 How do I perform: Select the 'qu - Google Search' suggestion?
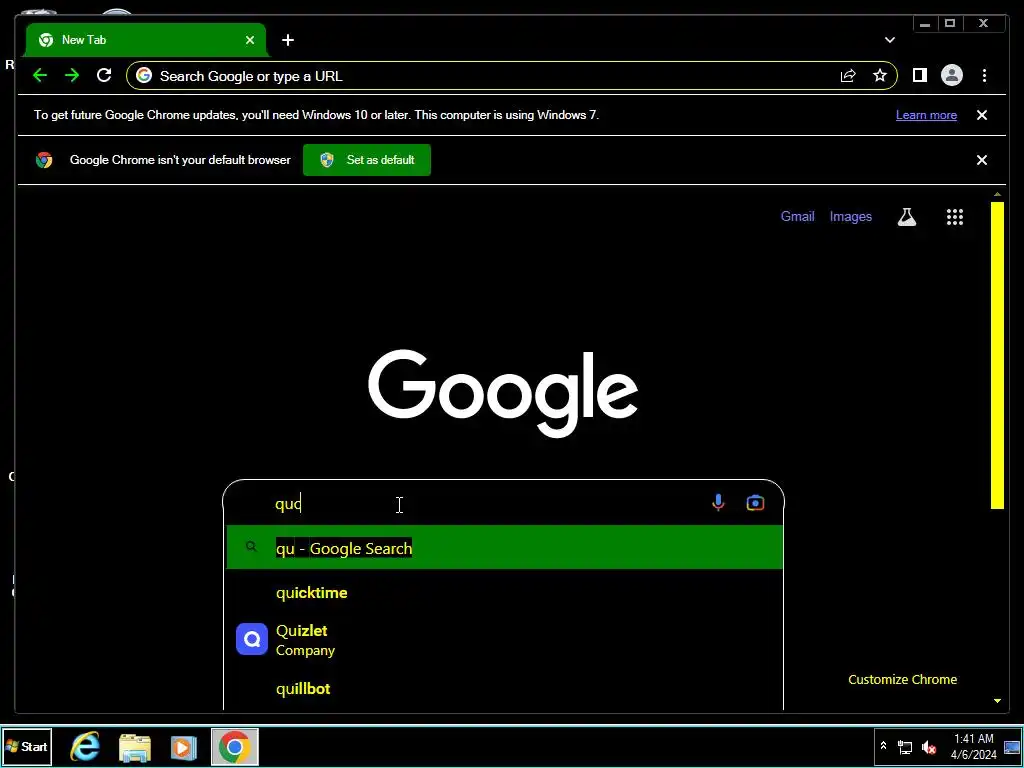[x=504, y=547]
